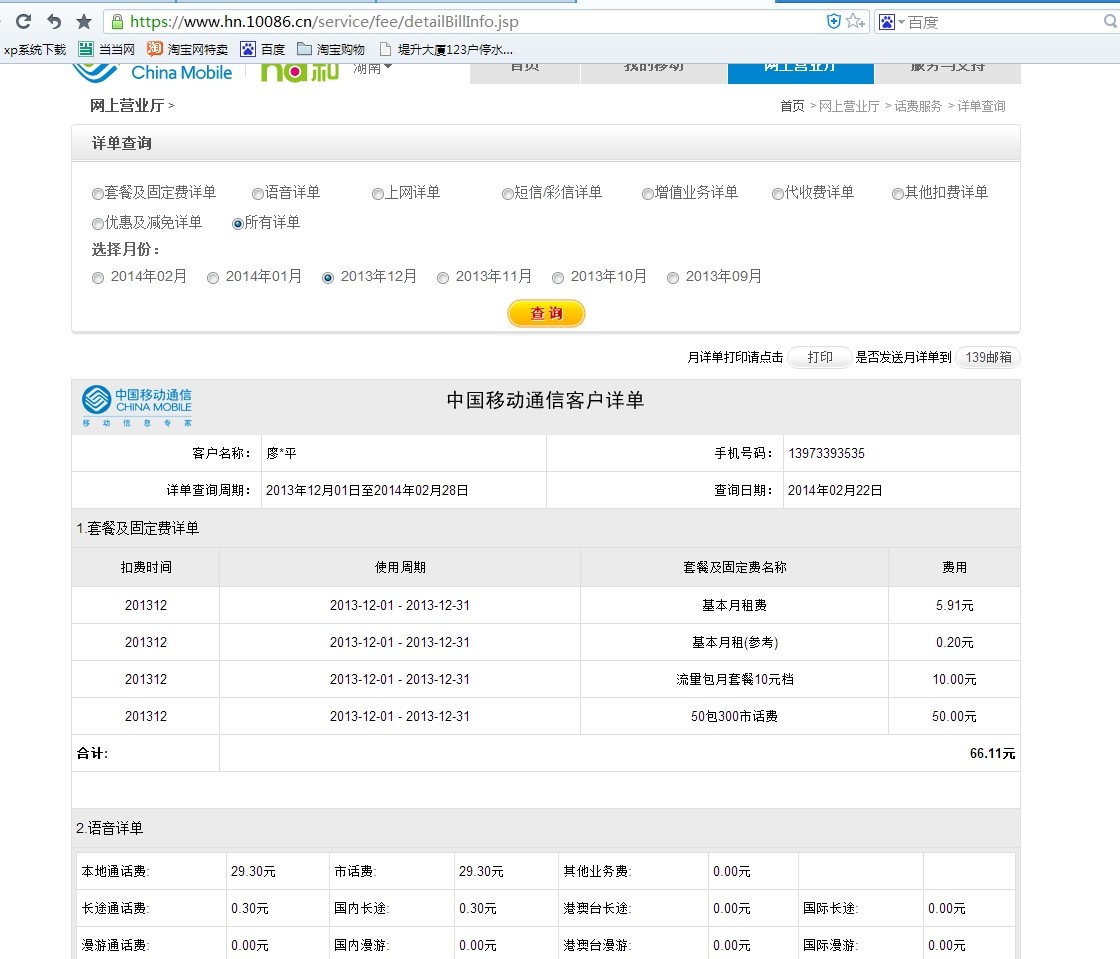
Task: Click the browser reload button
Action: pyautogui.click(x=23, y=21)
